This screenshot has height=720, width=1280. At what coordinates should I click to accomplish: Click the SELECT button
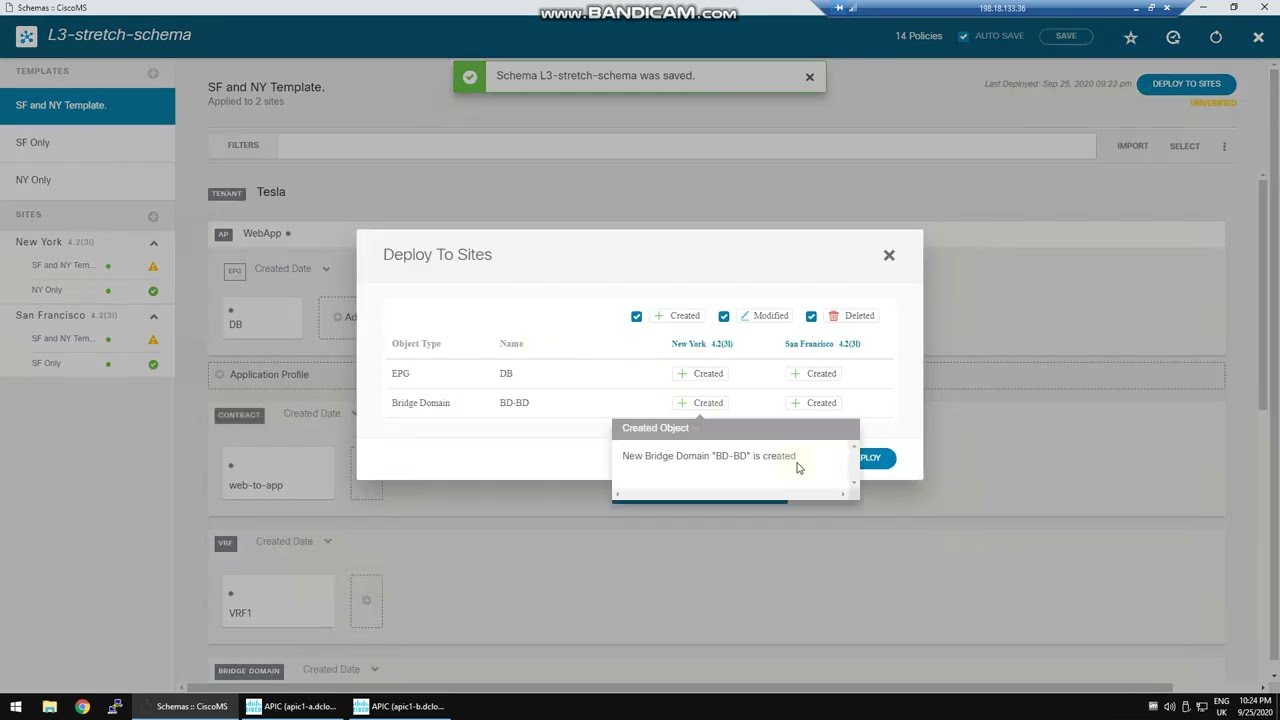1184,146
